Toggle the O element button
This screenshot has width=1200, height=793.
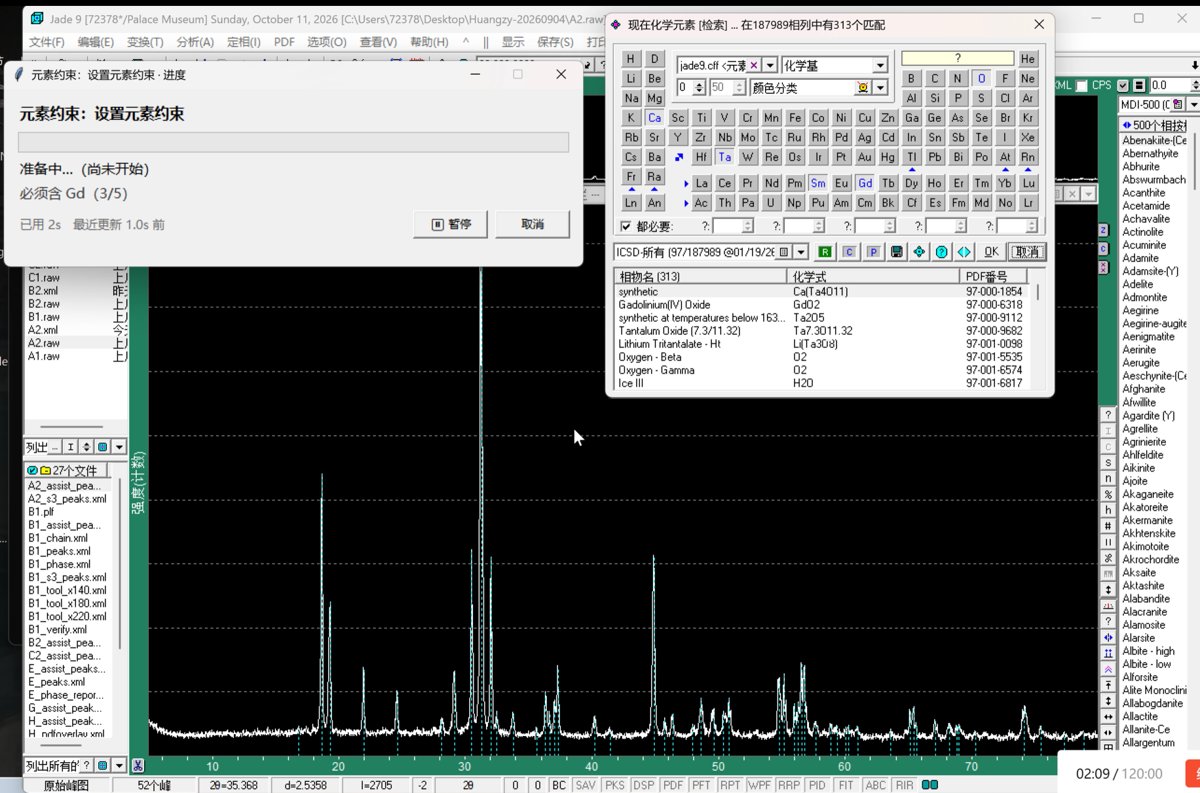tap(981, 78)
